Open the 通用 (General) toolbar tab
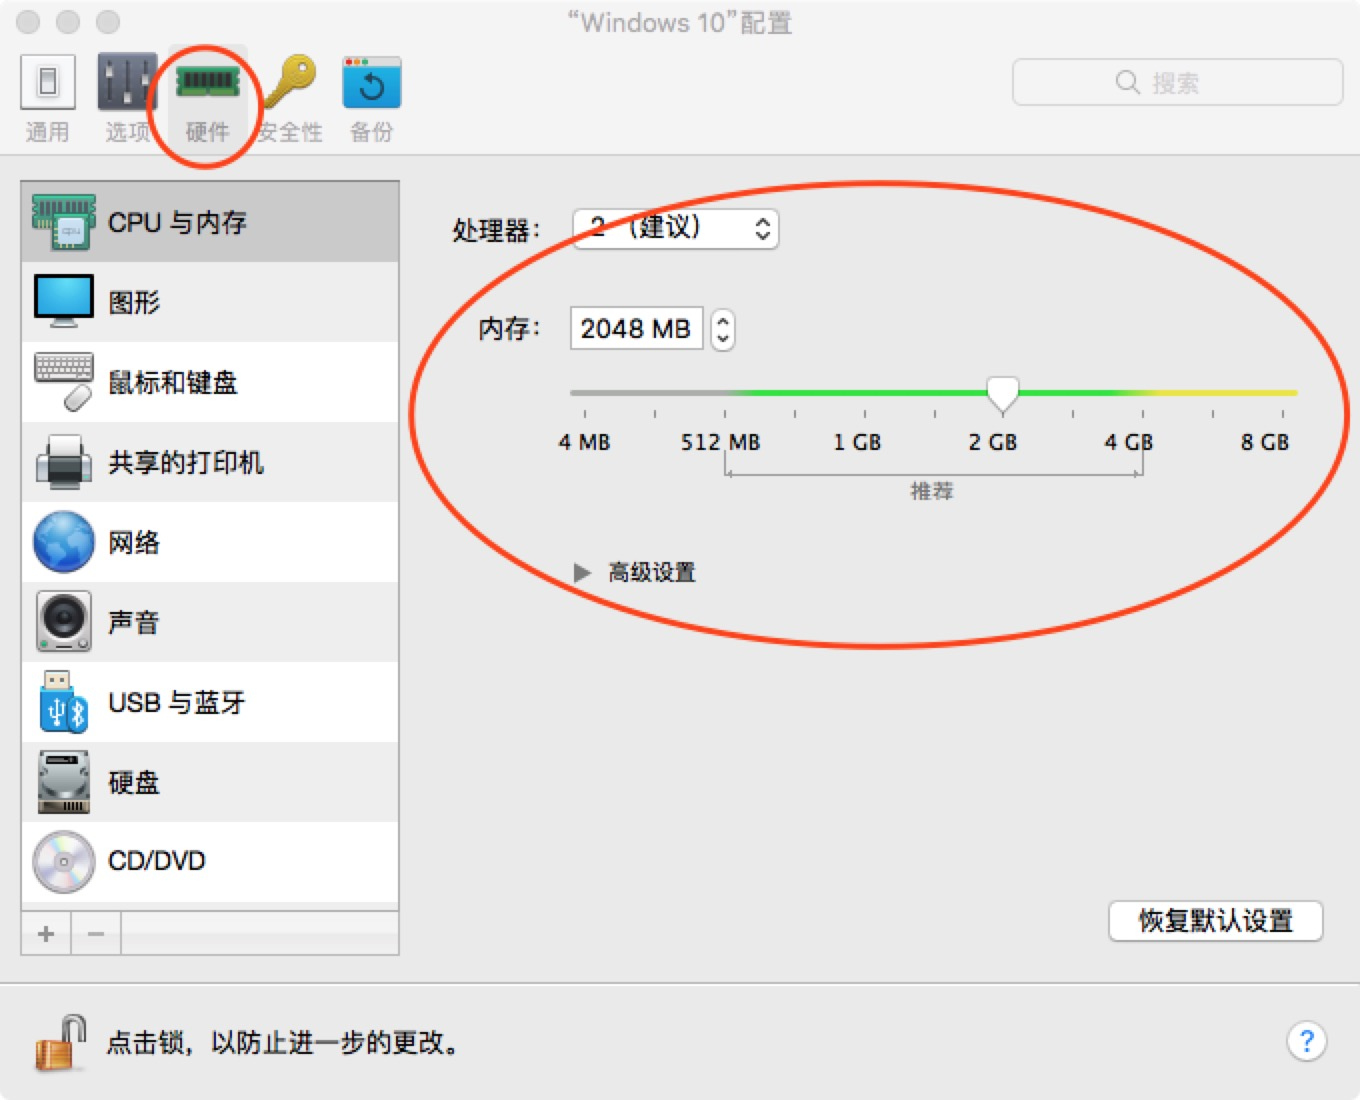The height and width of the screenshot is (1100, 1360). point(47,98)
